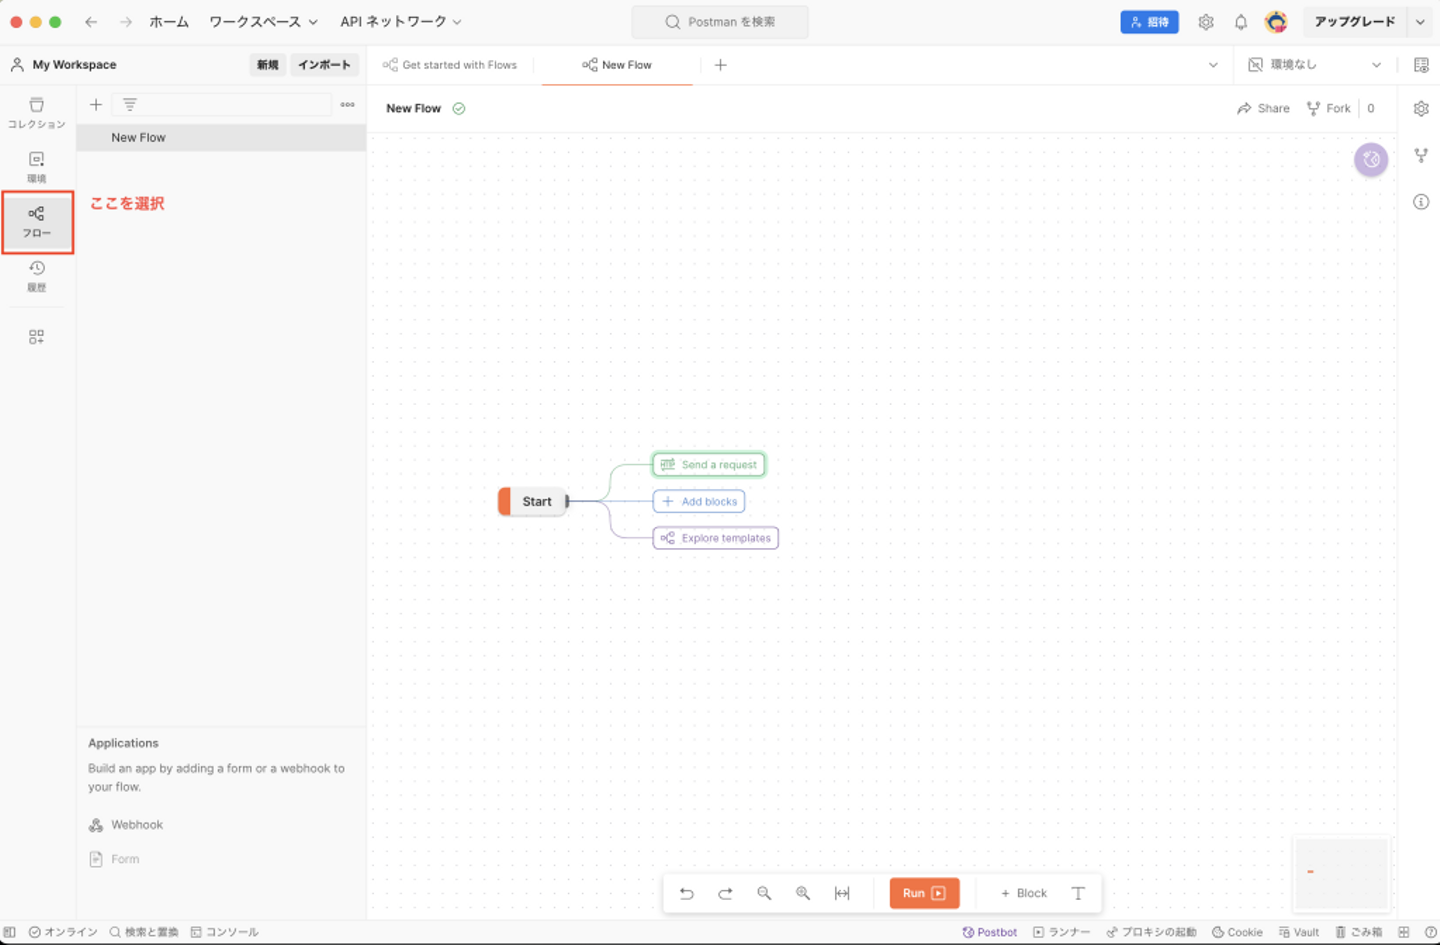Add a text annotation with T tool
The width and height of the screenshot is (1440, 945).
(1078, 893)
